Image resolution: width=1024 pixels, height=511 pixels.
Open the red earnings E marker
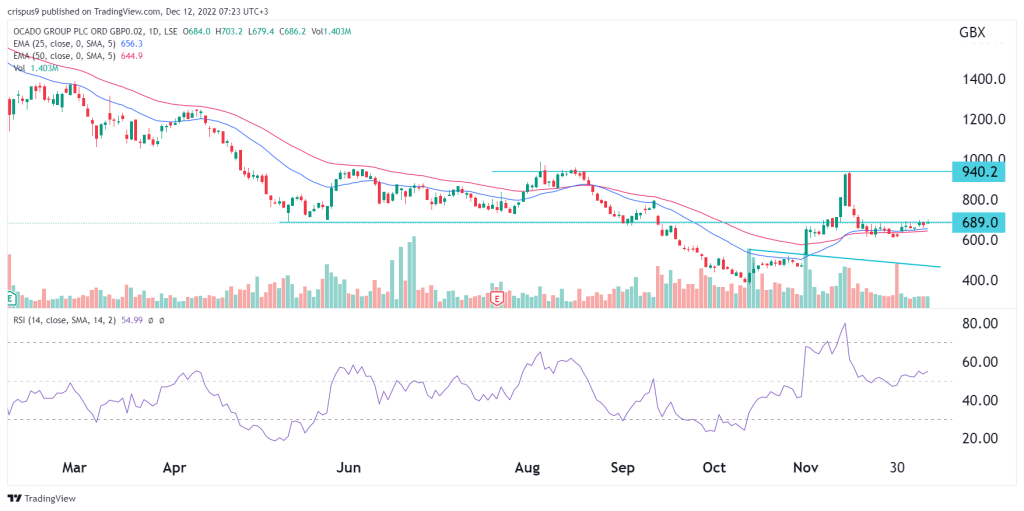coord(496,299)
